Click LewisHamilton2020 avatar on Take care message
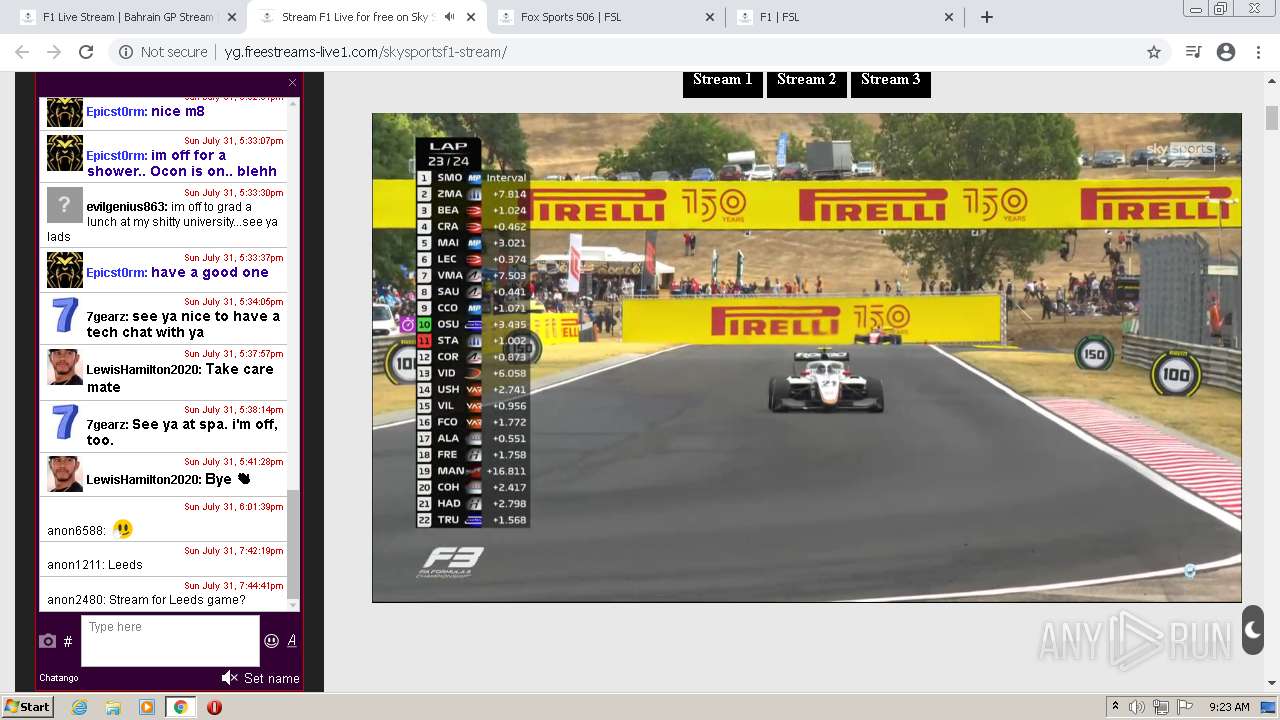Image resolution: width=1280 pixels, height=720 pixels. click(x=65, y=367)
